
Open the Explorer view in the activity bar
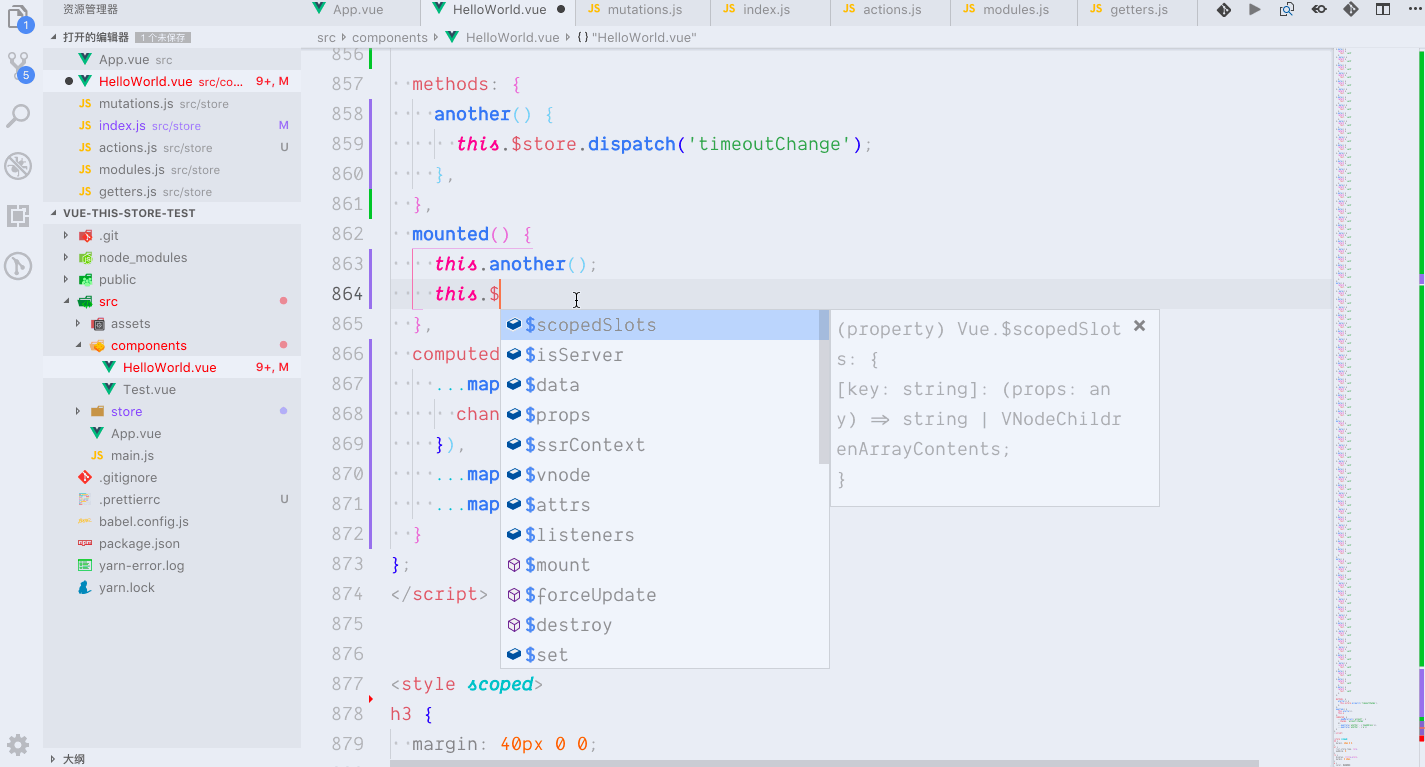(x=20, y=16)
